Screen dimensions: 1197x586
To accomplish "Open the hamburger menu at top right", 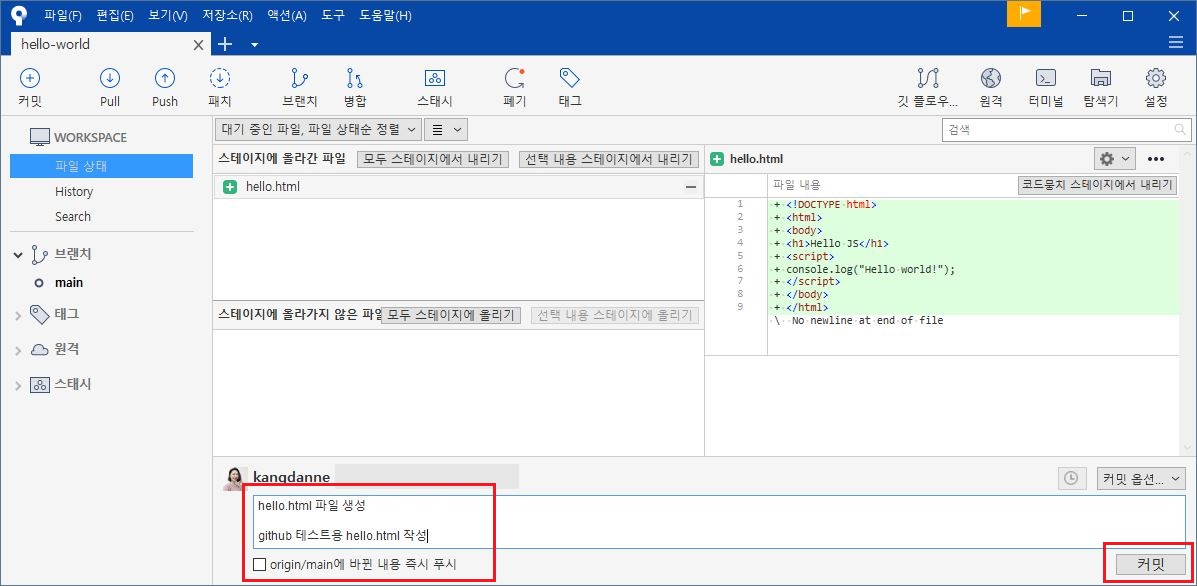I will pyautogui.click(x=1176, y=43).
